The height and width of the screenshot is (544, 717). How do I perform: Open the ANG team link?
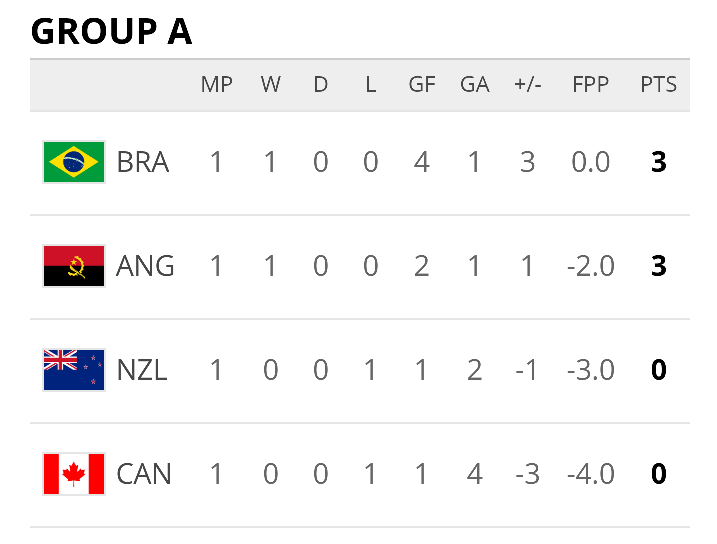(x=145, y=266)
